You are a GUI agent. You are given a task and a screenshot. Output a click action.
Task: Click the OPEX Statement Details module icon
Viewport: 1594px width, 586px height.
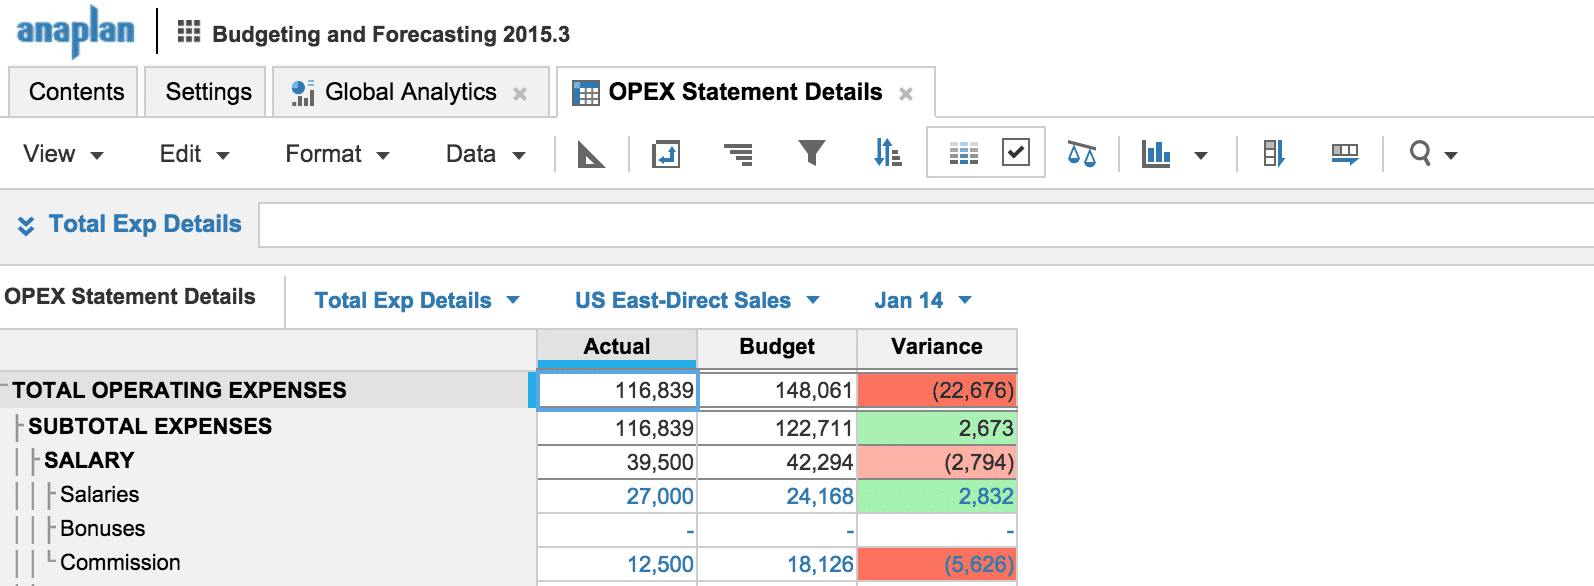point(586,93)
